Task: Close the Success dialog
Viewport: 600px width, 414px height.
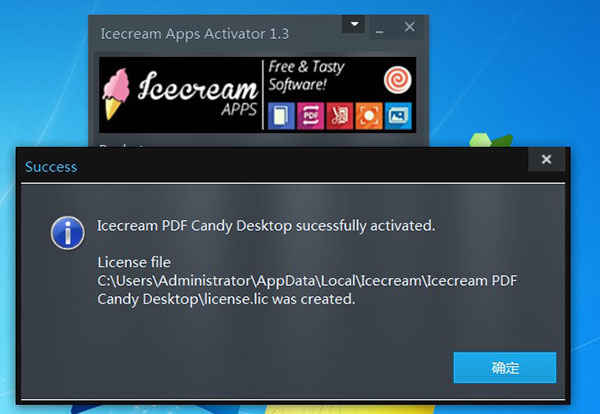Action: 546,159
